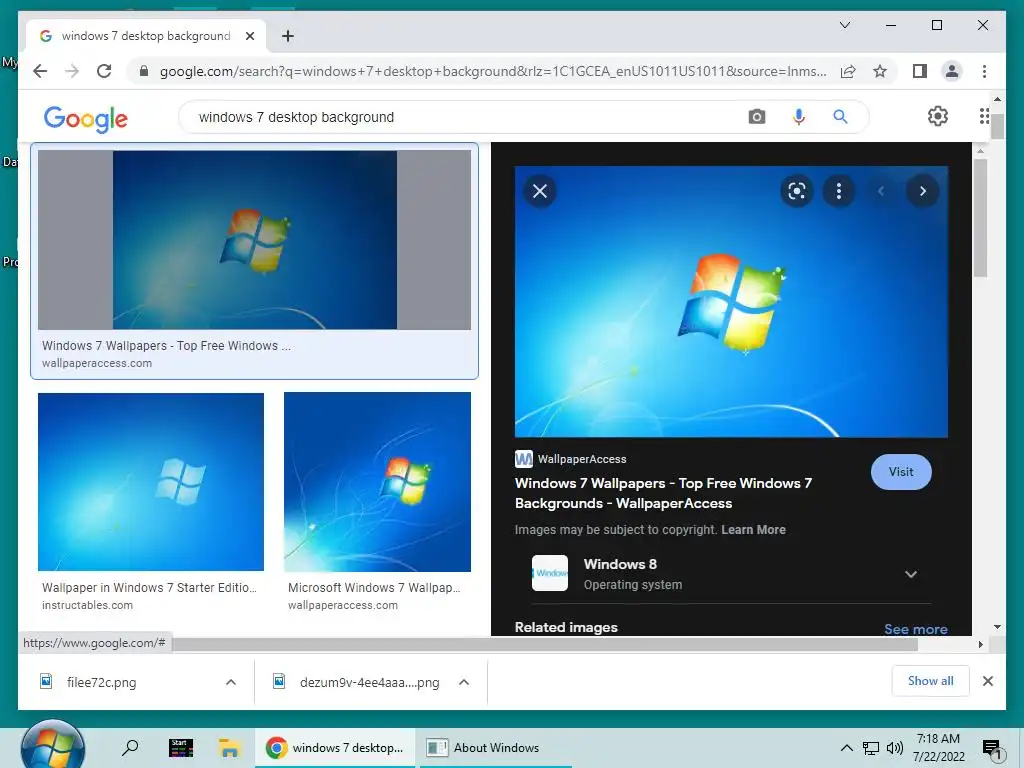Open the Start tiles taskbar icon
The width and height of the screenshot is (1024, 768).
pos(180,747)
